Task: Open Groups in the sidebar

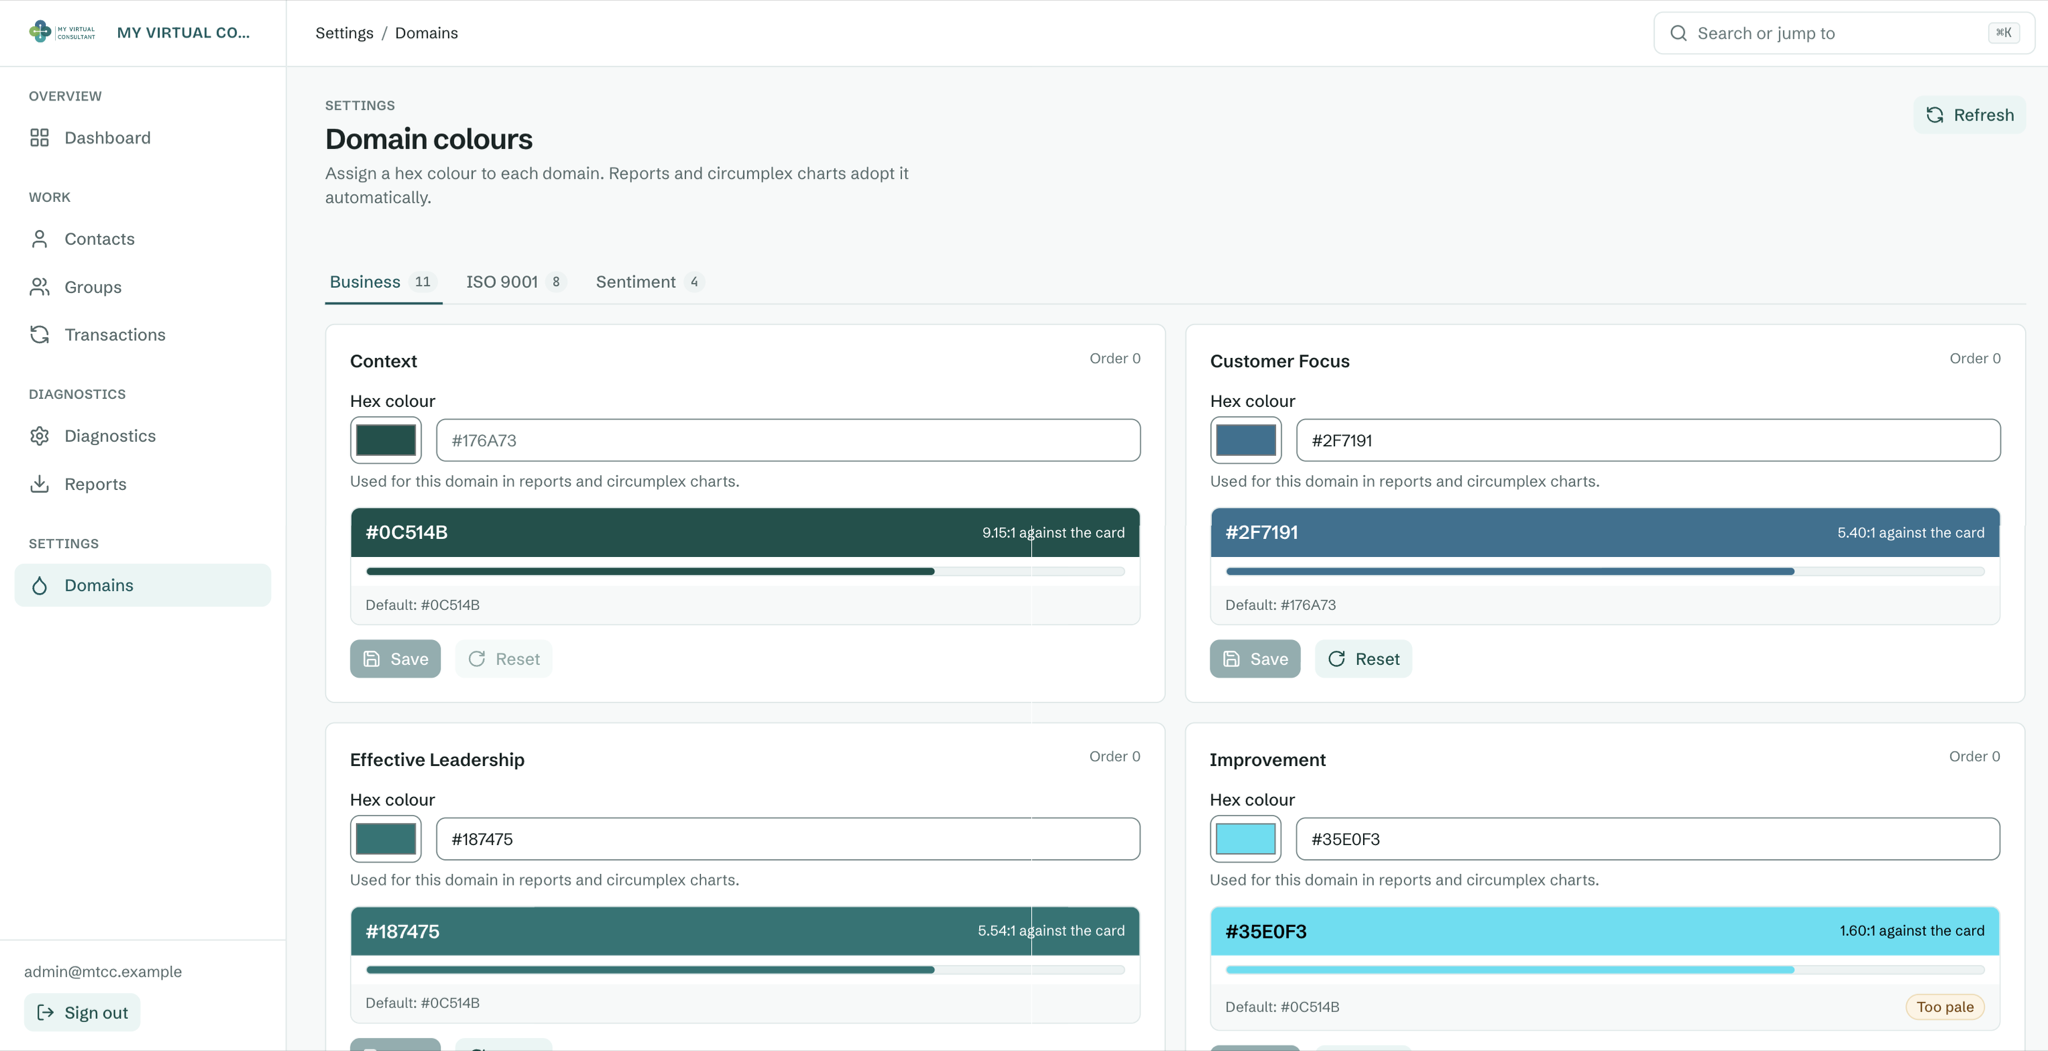Action: click(x=143, y=287)
